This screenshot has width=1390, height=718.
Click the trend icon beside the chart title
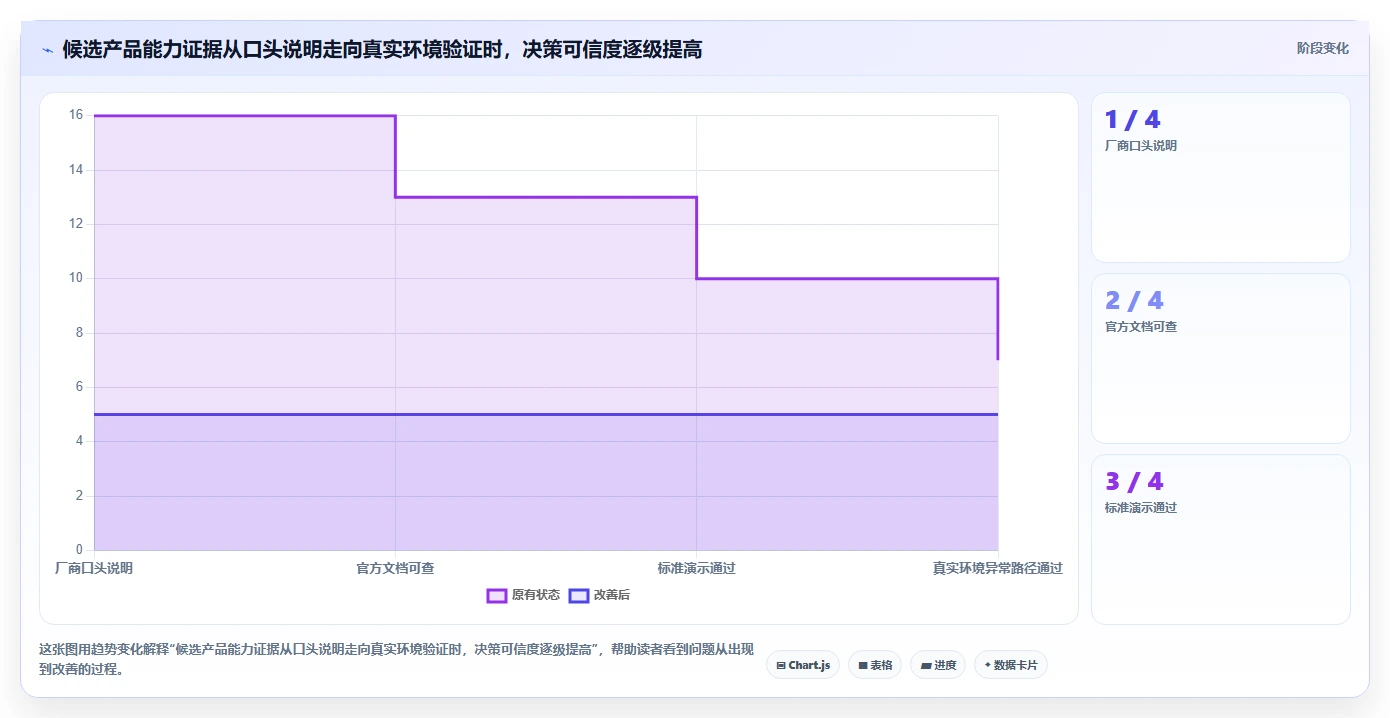[47, 49]
